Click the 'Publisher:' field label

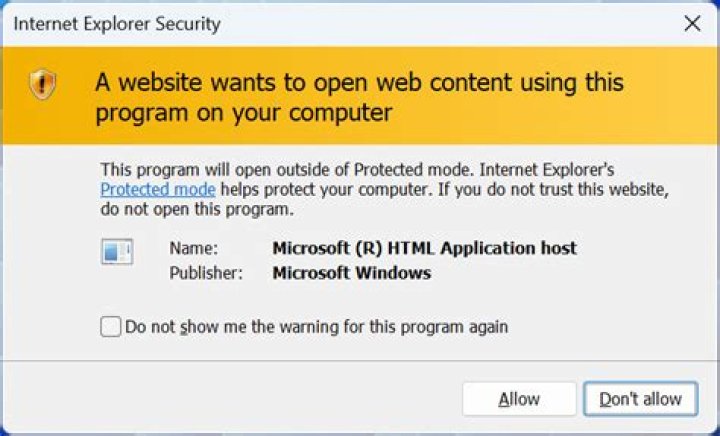[206, 273]
